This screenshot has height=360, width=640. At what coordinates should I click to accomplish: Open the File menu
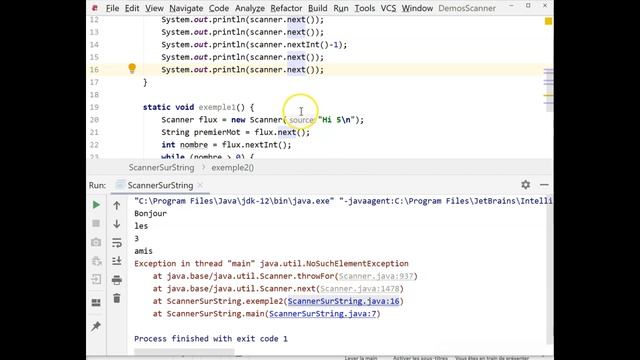(x=112, y=8)
